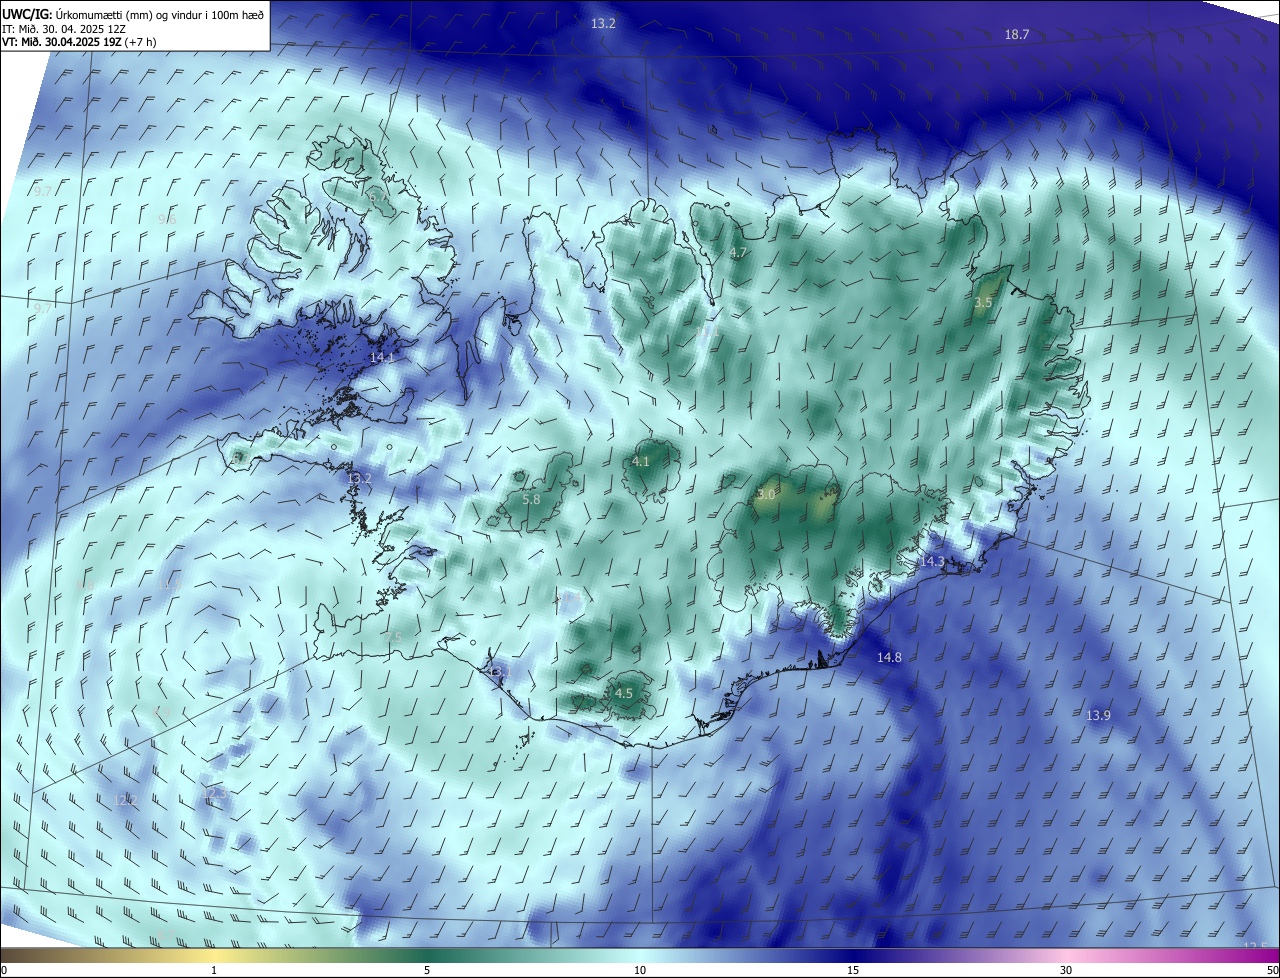Click the colour scale tick labelled 5
The image size is (1280, 978).
point(427,970)
